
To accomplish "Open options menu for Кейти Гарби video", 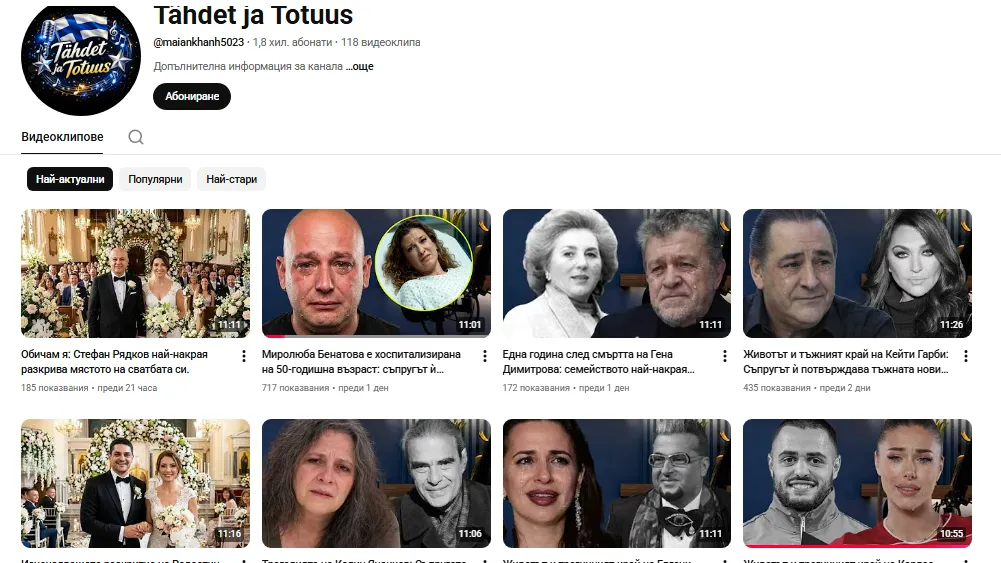I will 966,356.
